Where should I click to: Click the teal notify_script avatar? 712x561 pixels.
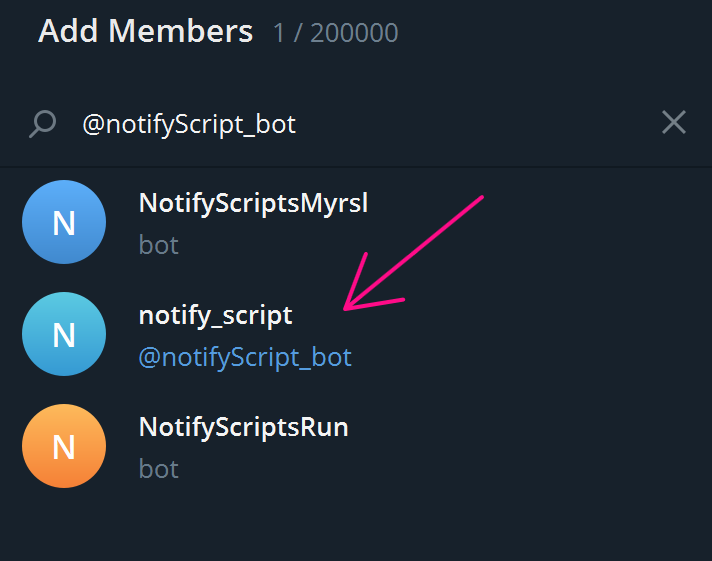coord(64,334)
